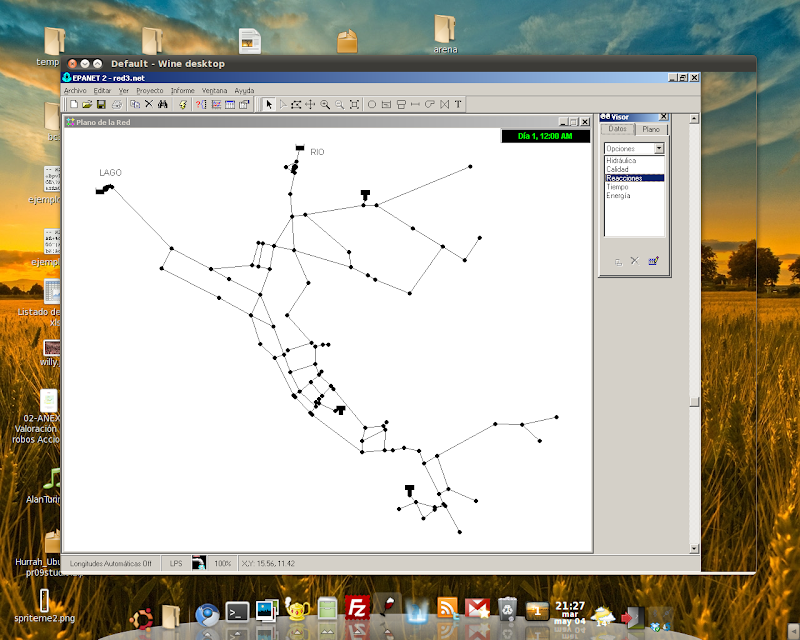Switch to the Plano tab in Visor

pyautogui.click(x=651, y=130)
